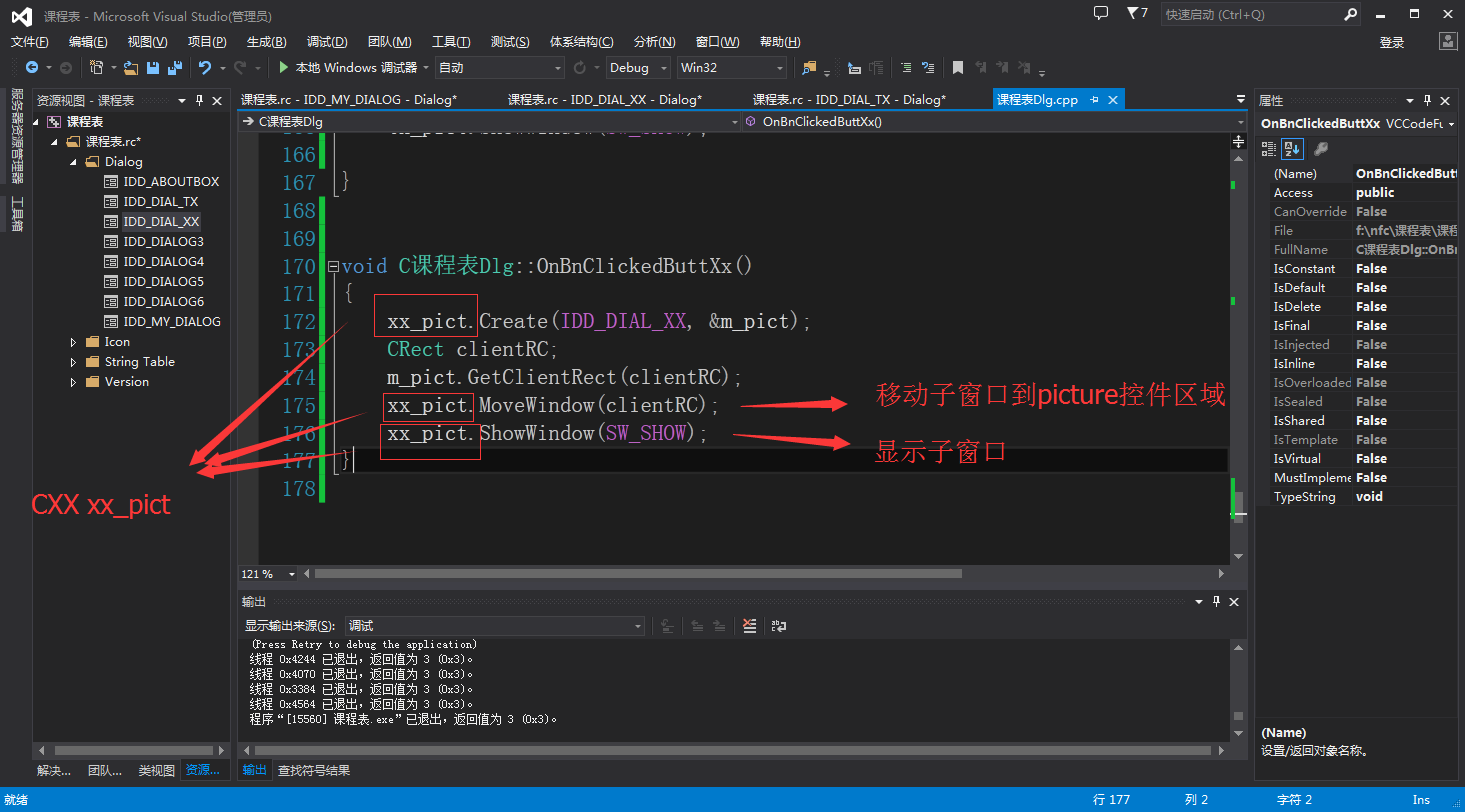The image size is (1465, 812).
Task: Click the Open File folder icon
Action: point(132,68)
